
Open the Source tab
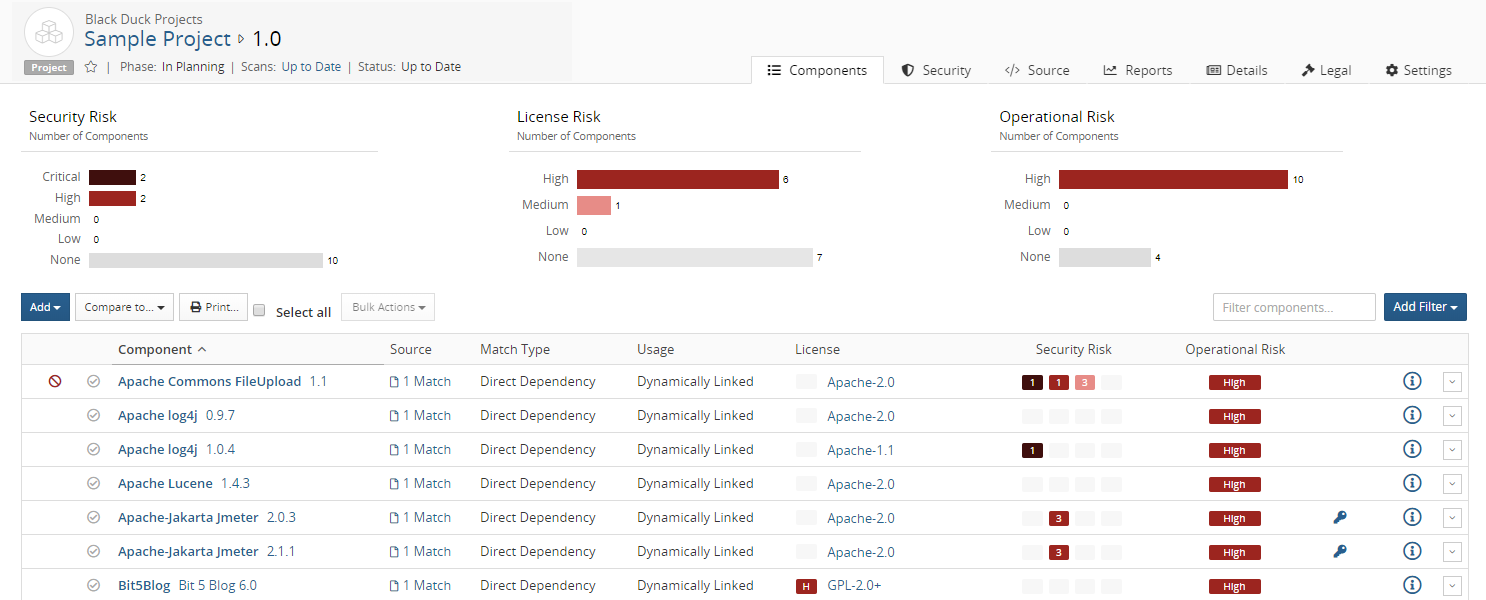(1037, 70)
